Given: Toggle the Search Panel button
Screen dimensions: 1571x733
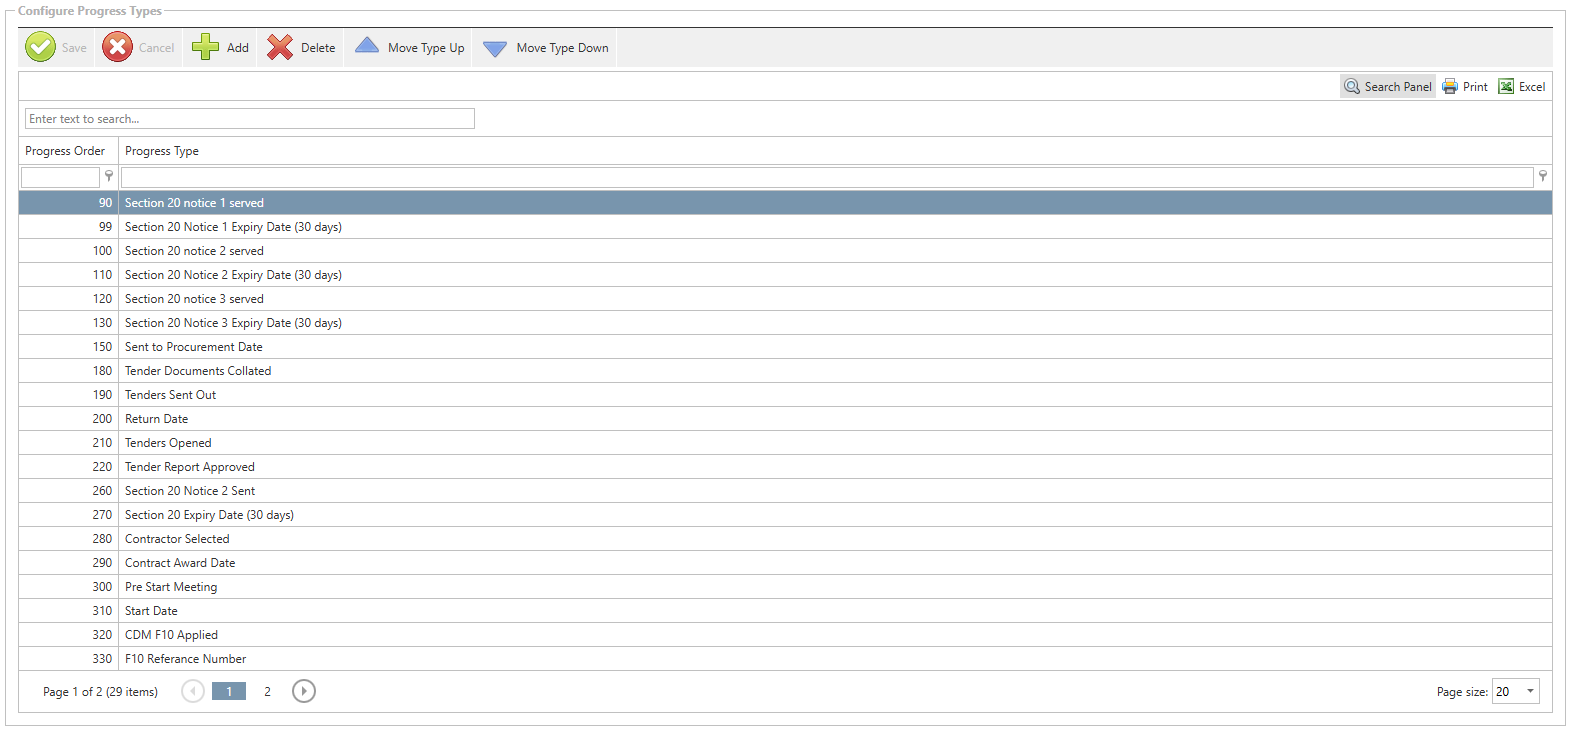Looking at the screenshot, I should pyautogui.click(x=1388, y=87).
